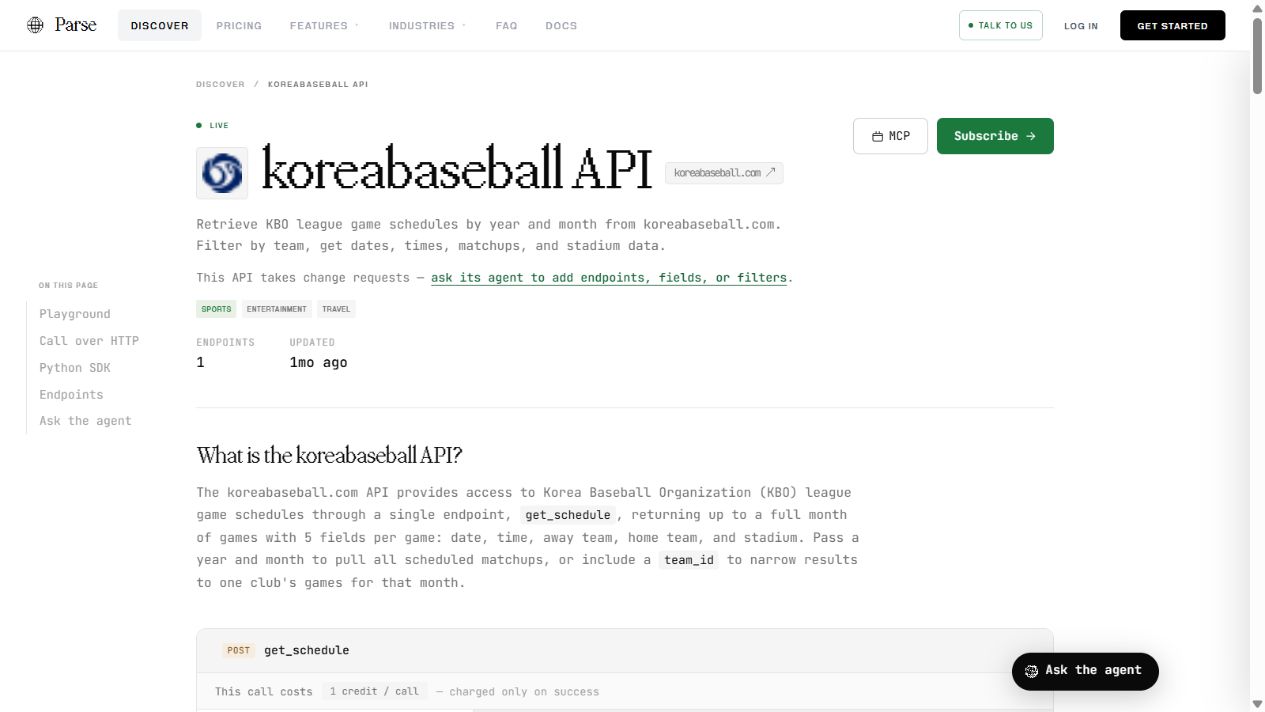
Task: Open the Discover nav item
Action: pos(160,26)
